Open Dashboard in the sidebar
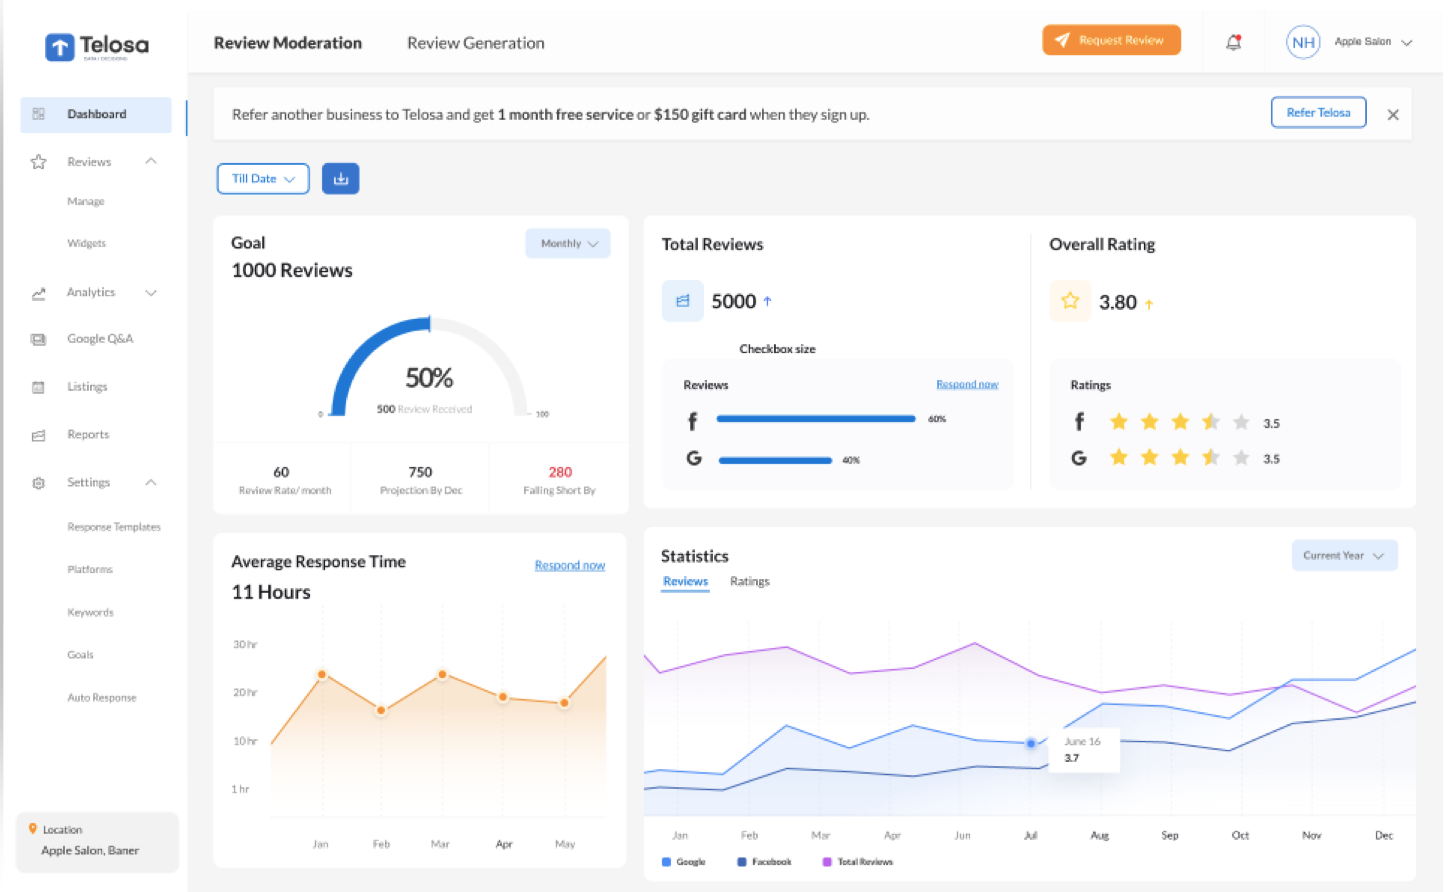Viewport: 1448px width, 892px height. (96, 115)
